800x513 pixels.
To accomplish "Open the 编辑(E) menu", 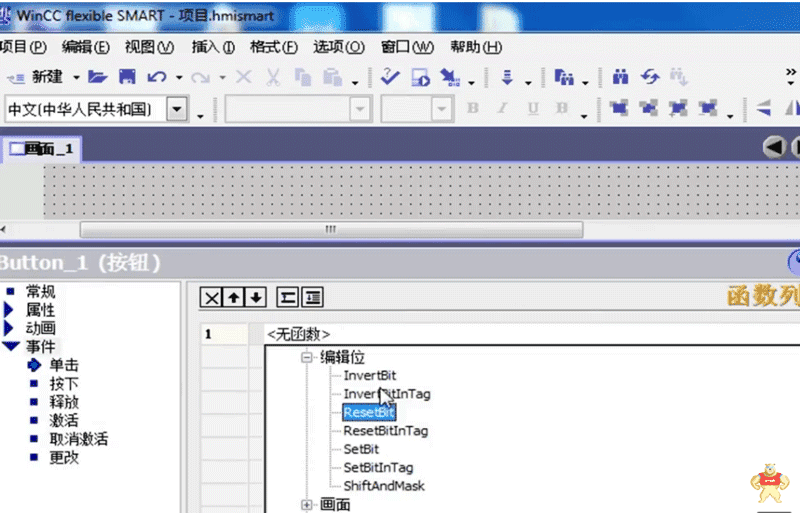I will (85, 47).
